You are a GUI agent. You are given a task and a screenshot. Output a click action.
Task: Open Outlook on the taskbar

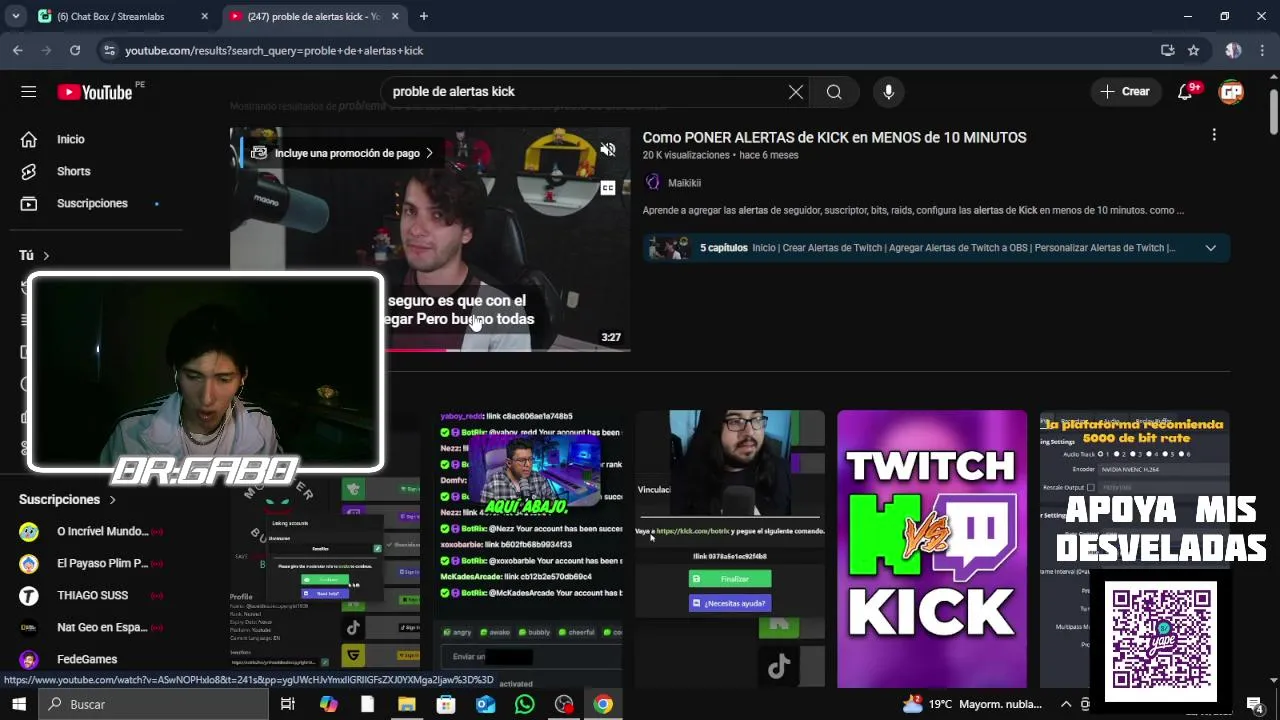[x=485, y=704]
